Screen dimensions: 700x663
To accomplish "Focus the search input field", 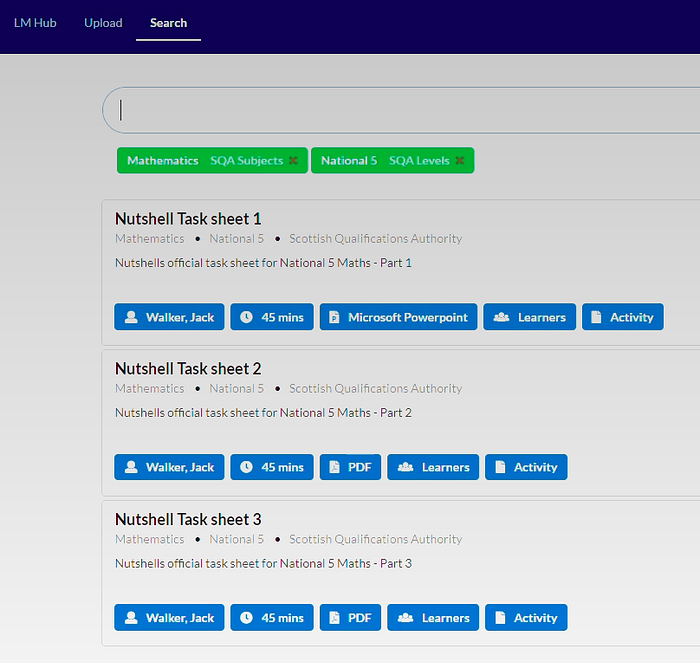I will [402, 110].
